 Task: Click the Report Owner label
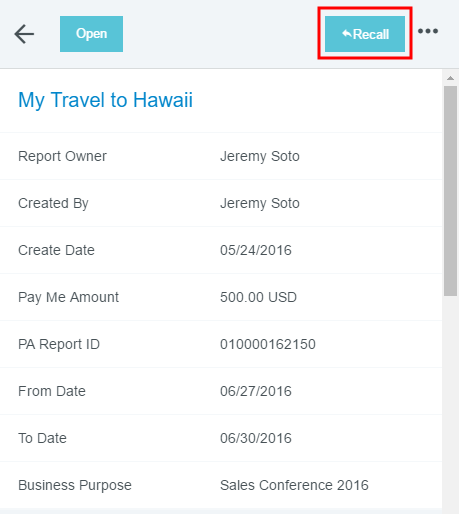click(62, 156)
